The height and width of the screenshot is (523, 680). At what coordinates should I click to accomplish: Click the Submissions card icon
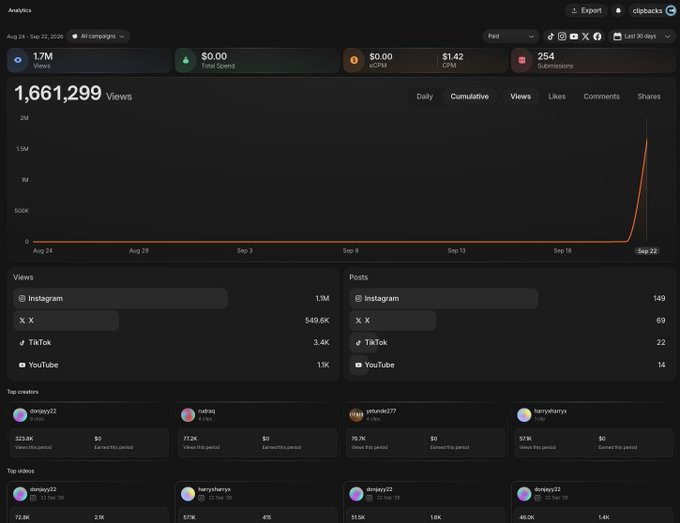point(522,60)
